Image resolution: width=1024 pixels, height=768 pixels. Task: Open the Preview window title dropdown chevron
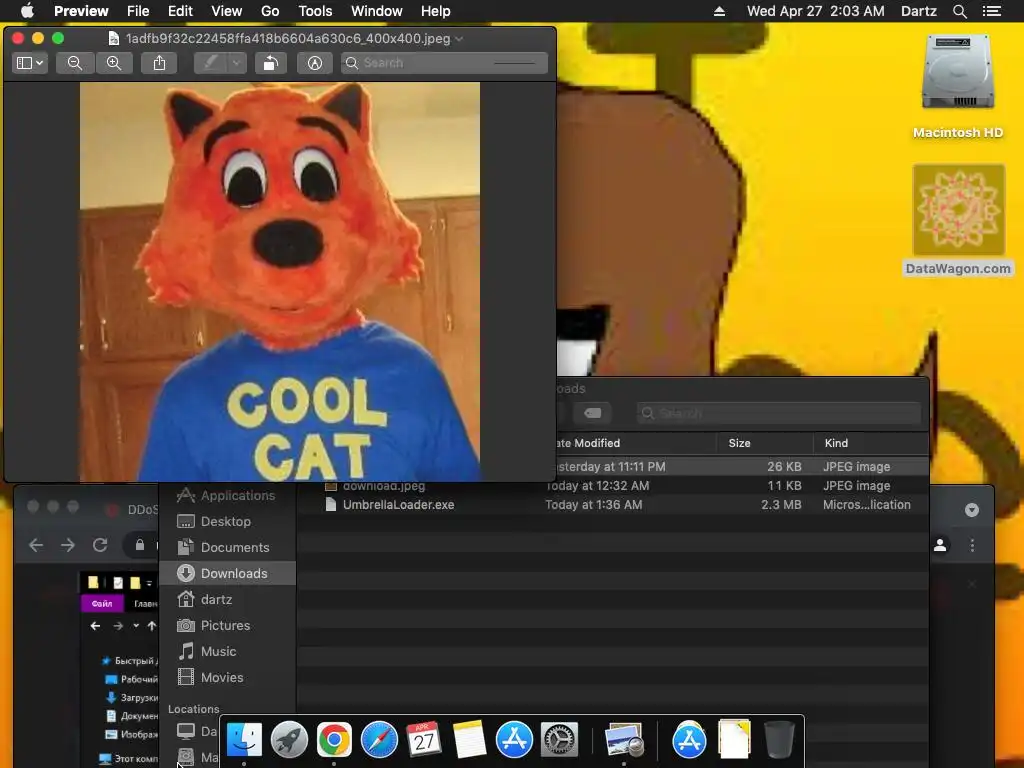pos(460,39)
